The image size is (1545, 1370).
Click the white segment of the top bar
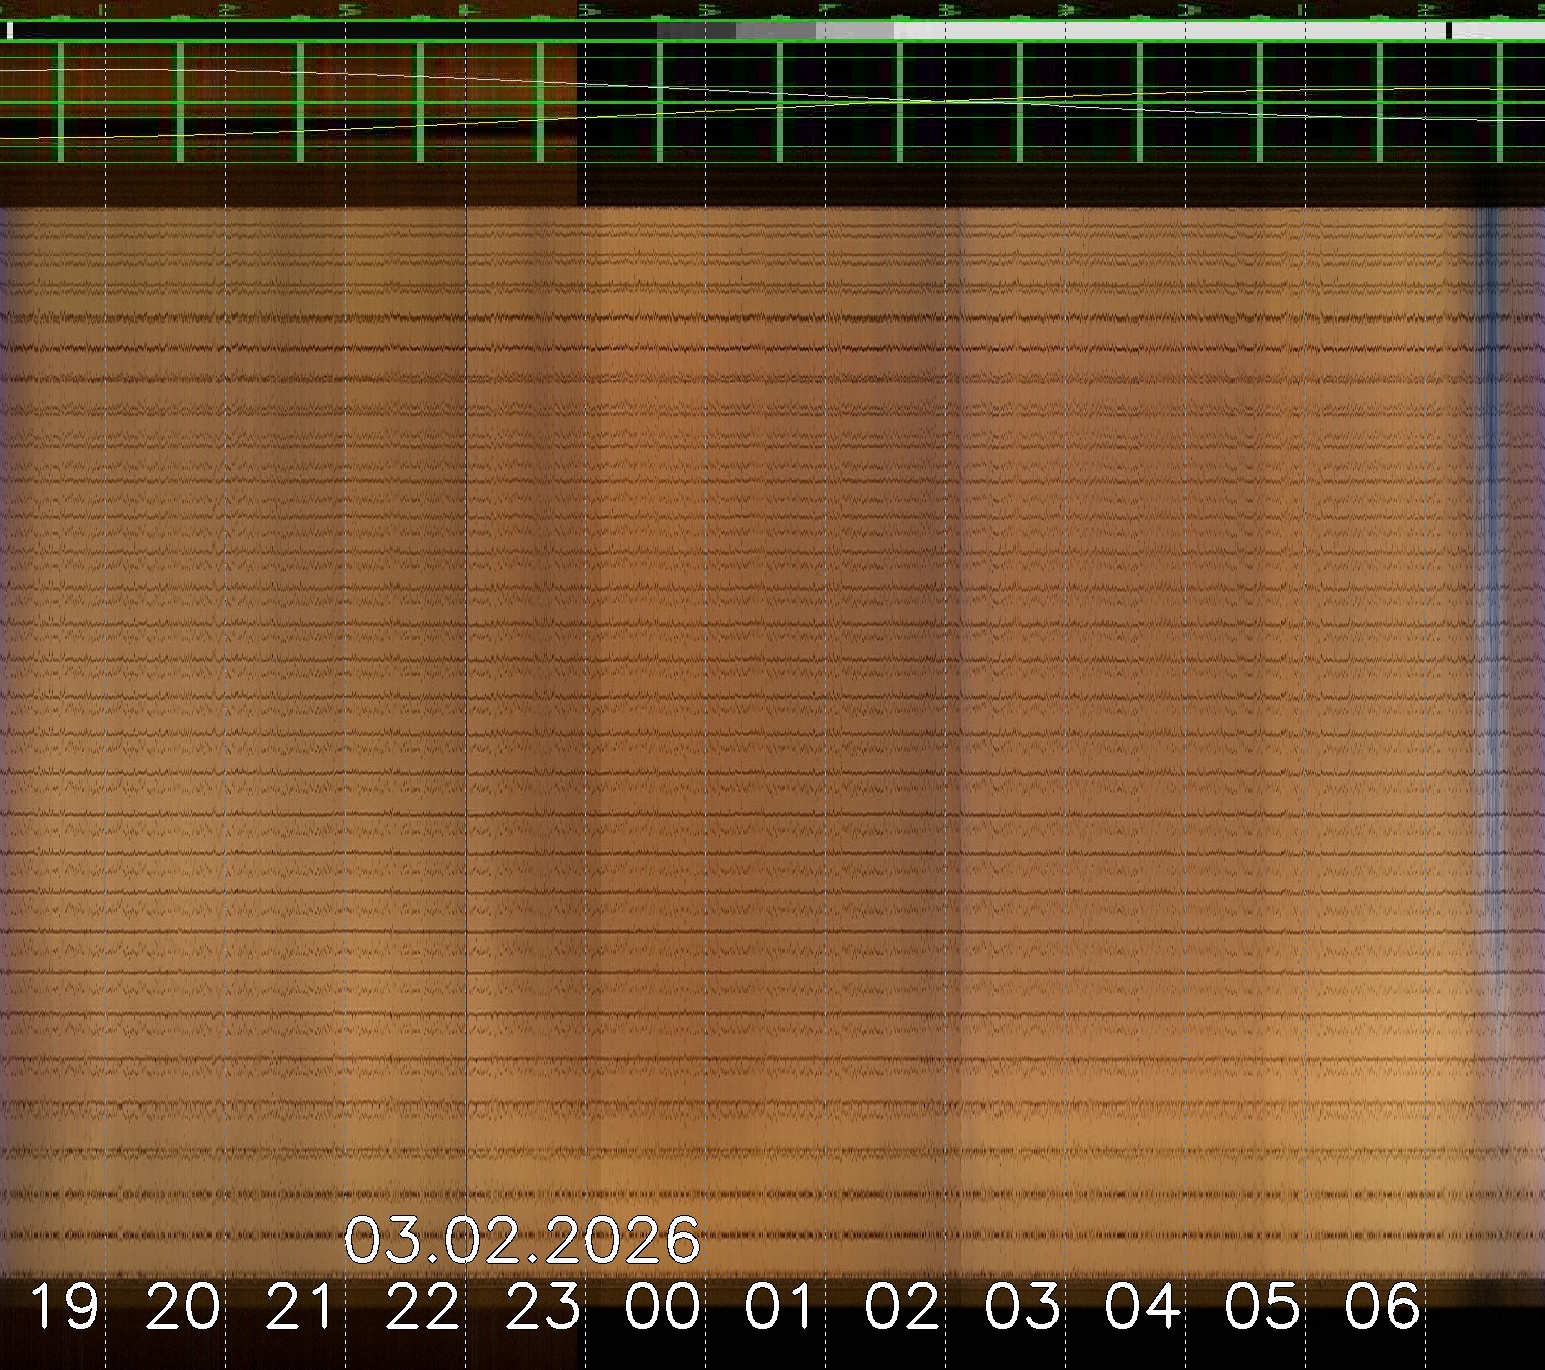coord(1170,31)
